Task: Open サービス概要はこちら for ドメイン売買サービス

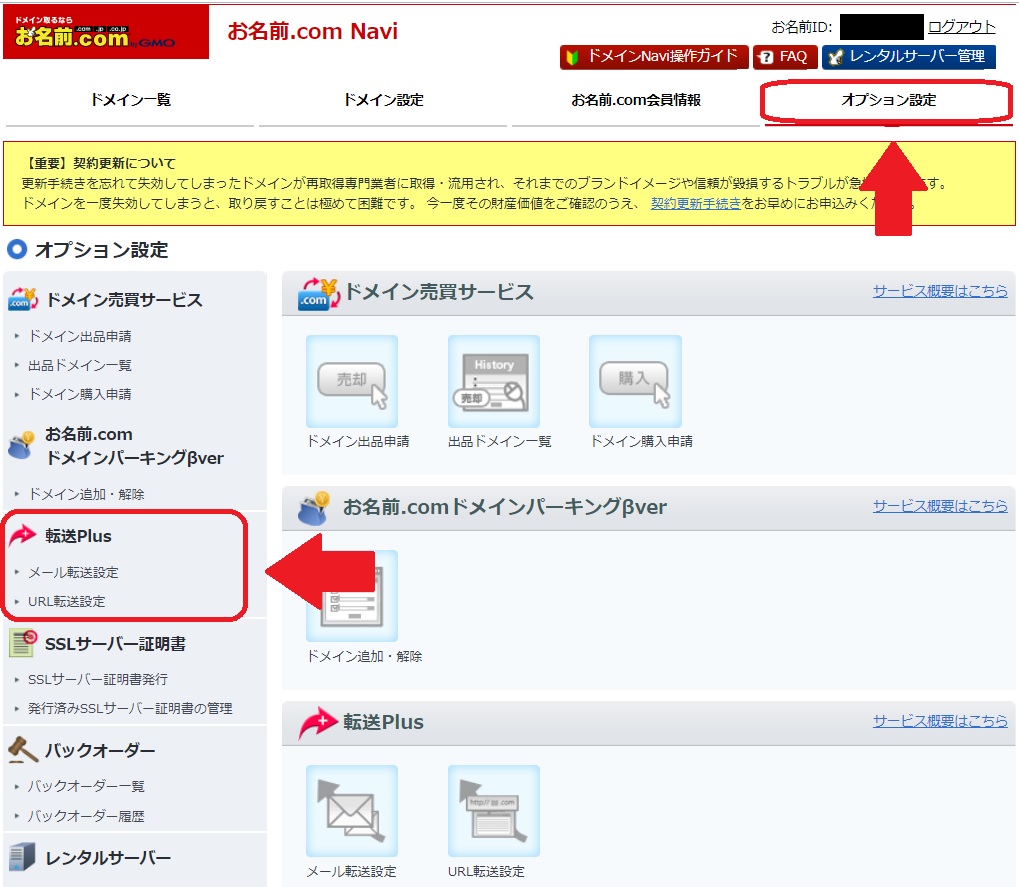Action: [940, 290]
